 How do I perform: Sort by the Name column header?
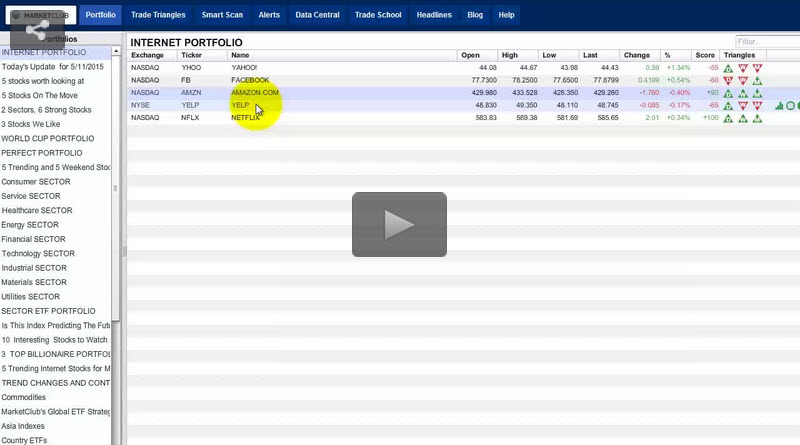[240, 55]
